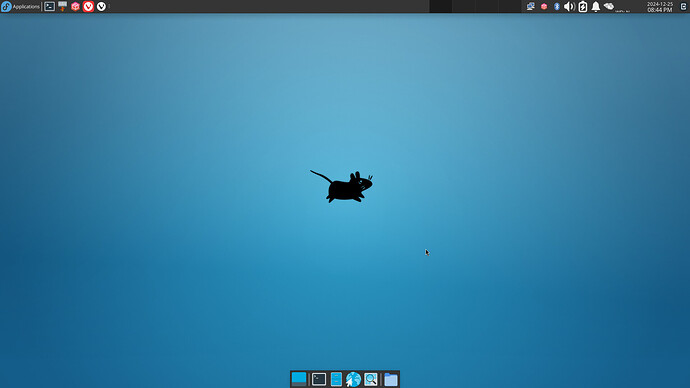Open the volume control speaker icon

(x=569, y=7)
